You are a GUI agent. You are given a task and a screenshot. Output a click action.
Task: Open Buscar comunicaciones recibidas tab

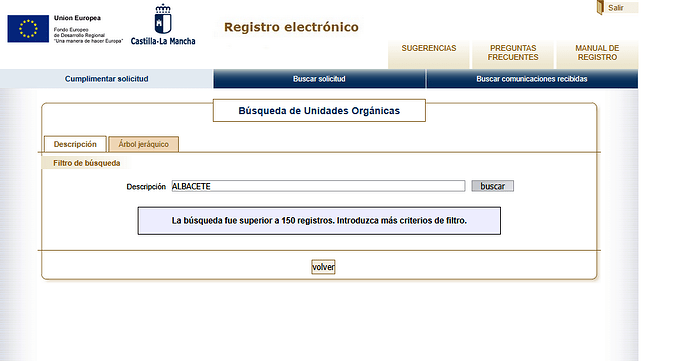coord(532,79)
